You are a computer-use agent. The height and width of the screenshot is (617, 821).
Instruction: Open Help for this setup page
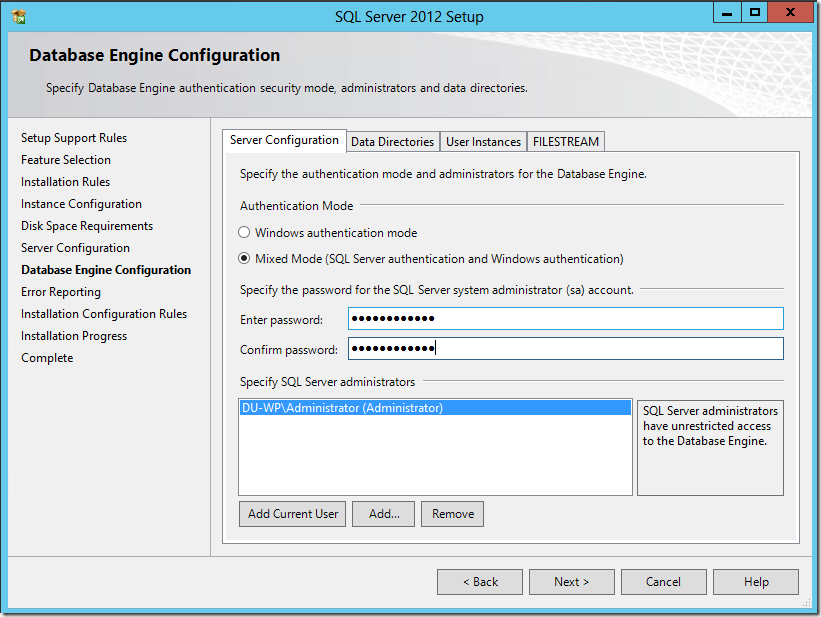[x=756, y=582]
